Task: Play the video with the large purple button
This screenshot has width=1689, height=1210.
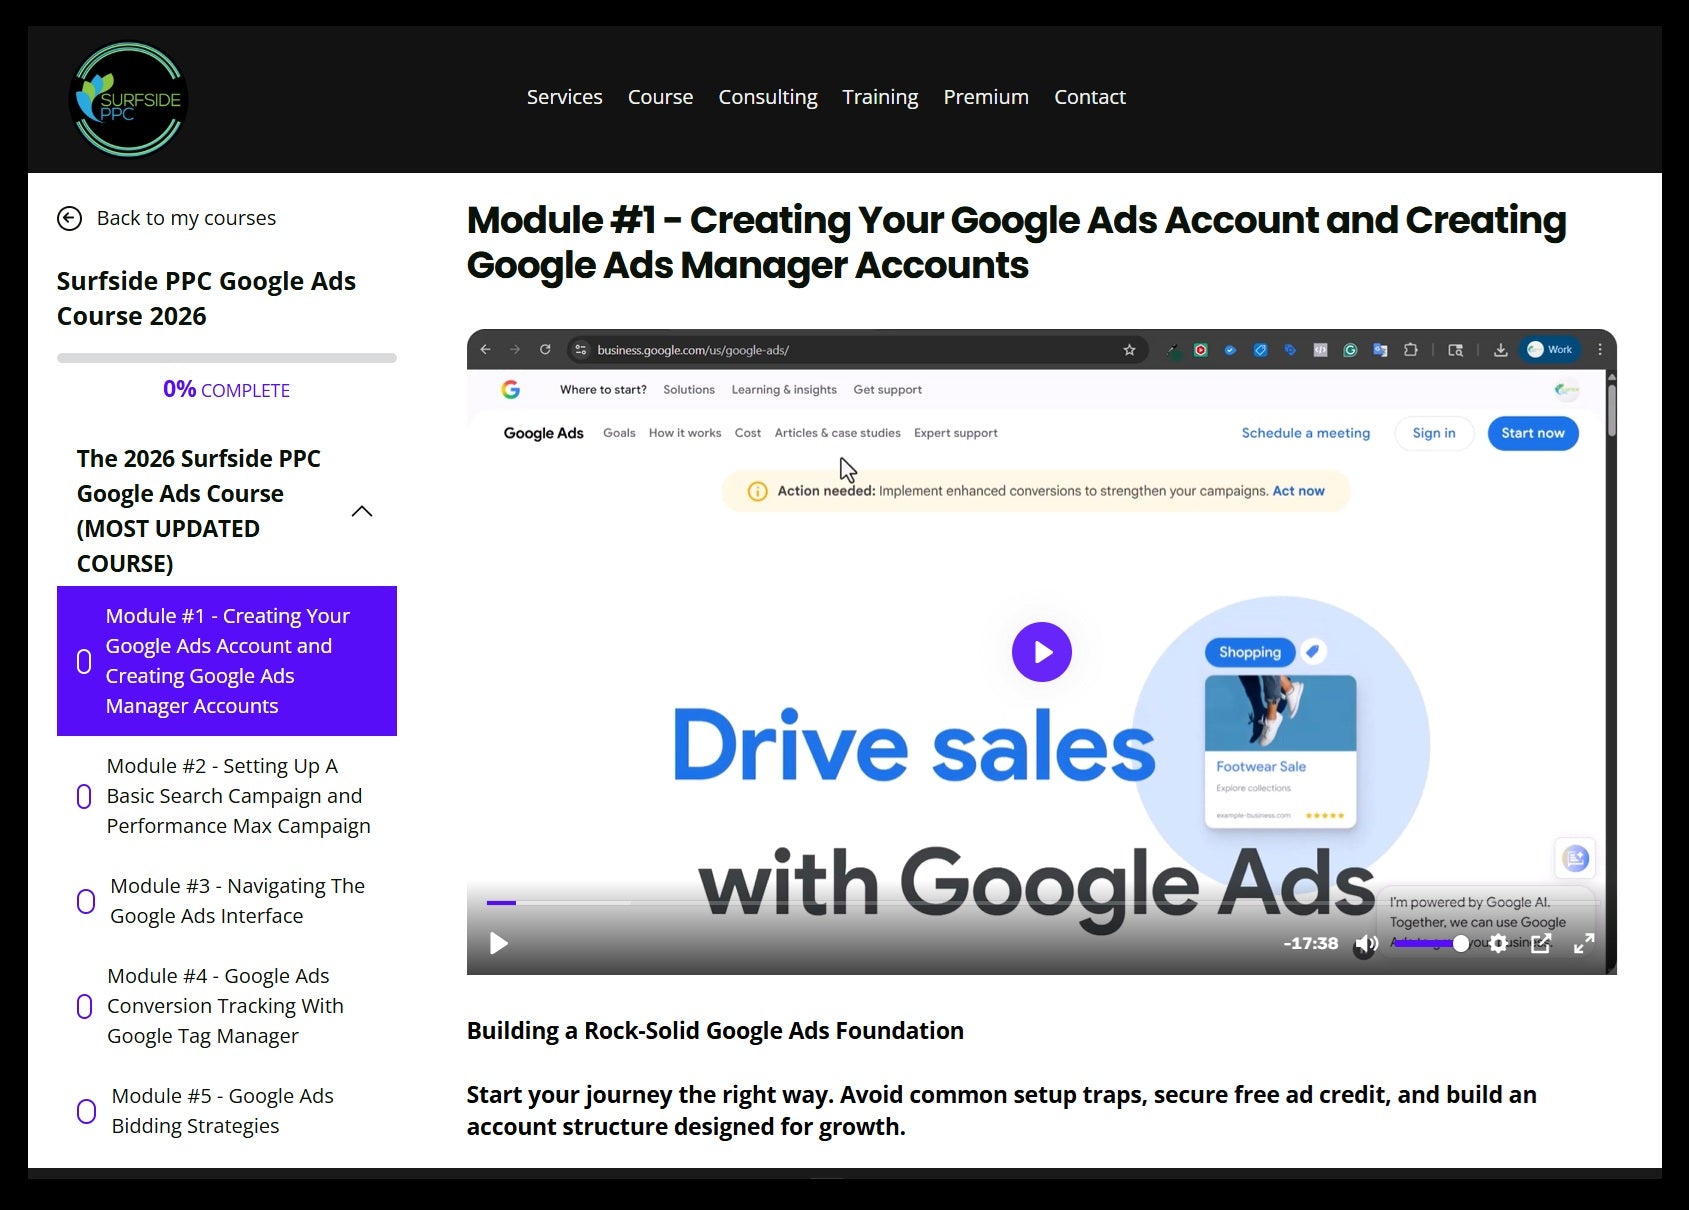Action: tap(1041, 651)
